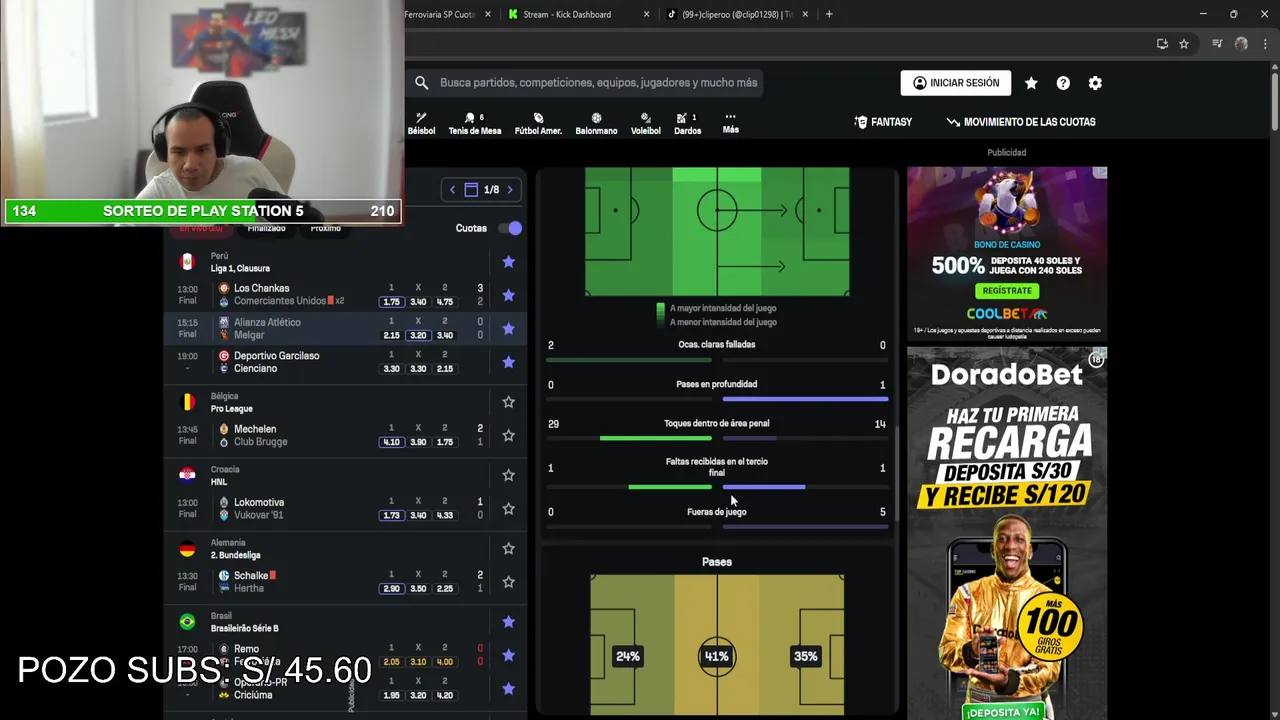Viewport: 1280px width, 720px height.
Task: Select odds 4.10 for Mechelen
Action: [391, 441]
